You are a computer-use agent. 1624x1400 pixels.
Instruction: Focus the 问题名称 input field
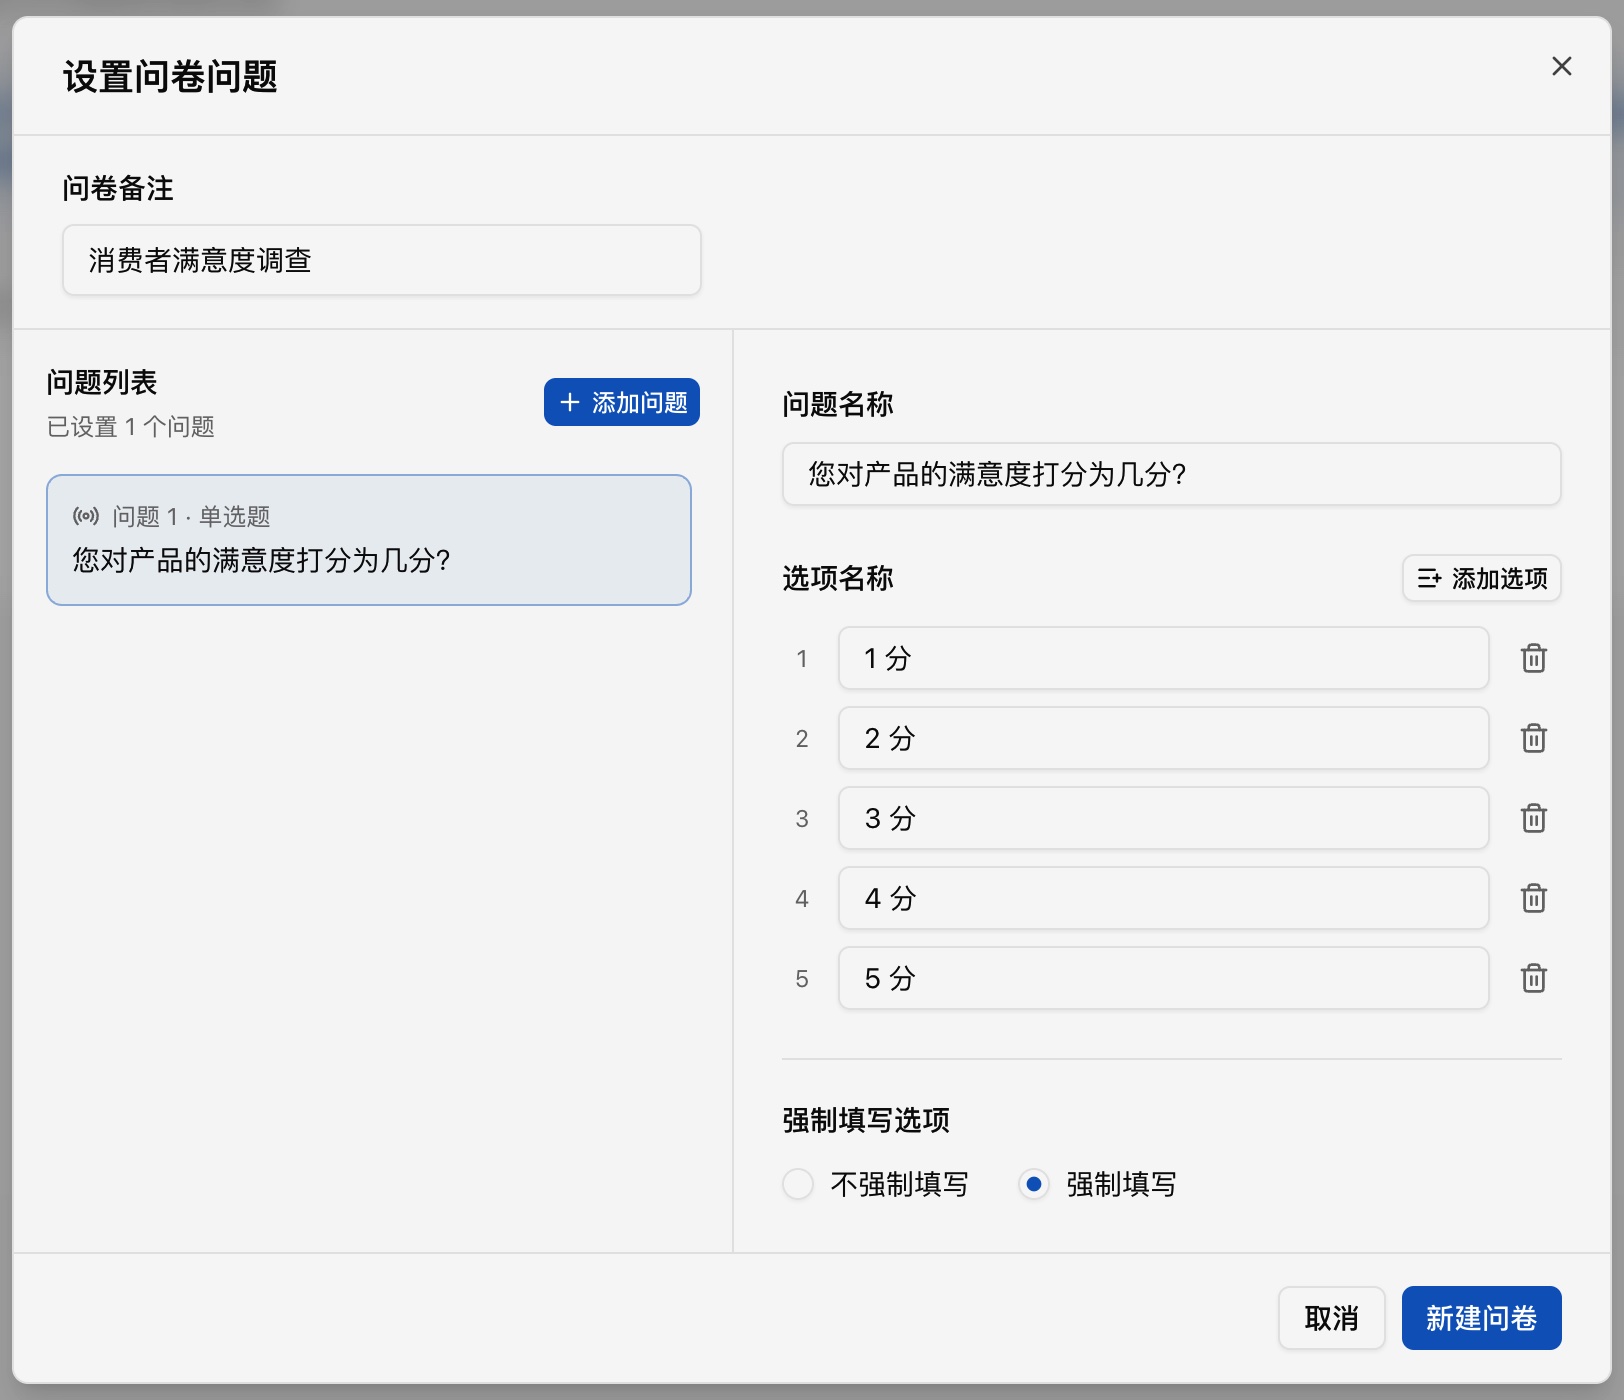(x=1171, y=474)
